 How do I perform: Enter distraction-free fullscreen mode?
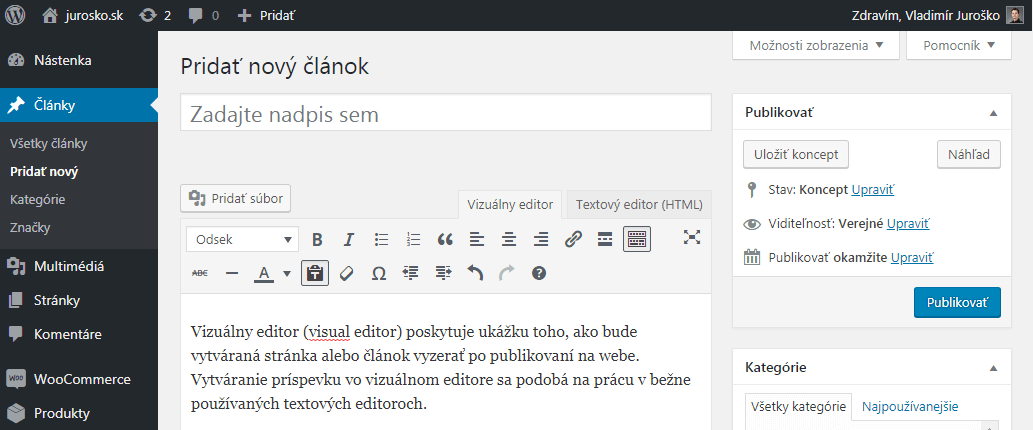tap(692, 237)
